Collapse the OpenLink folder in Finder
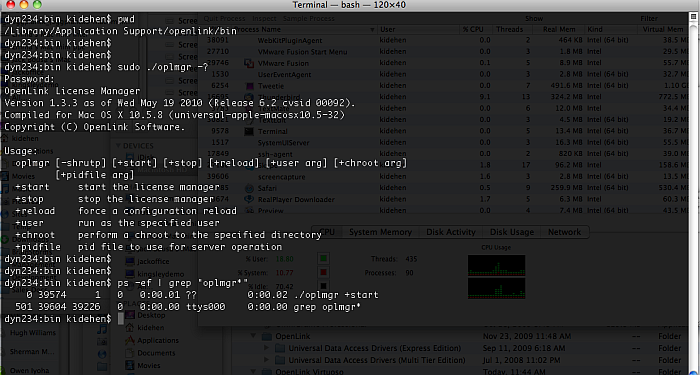700x375 pixels. point(254,336)
